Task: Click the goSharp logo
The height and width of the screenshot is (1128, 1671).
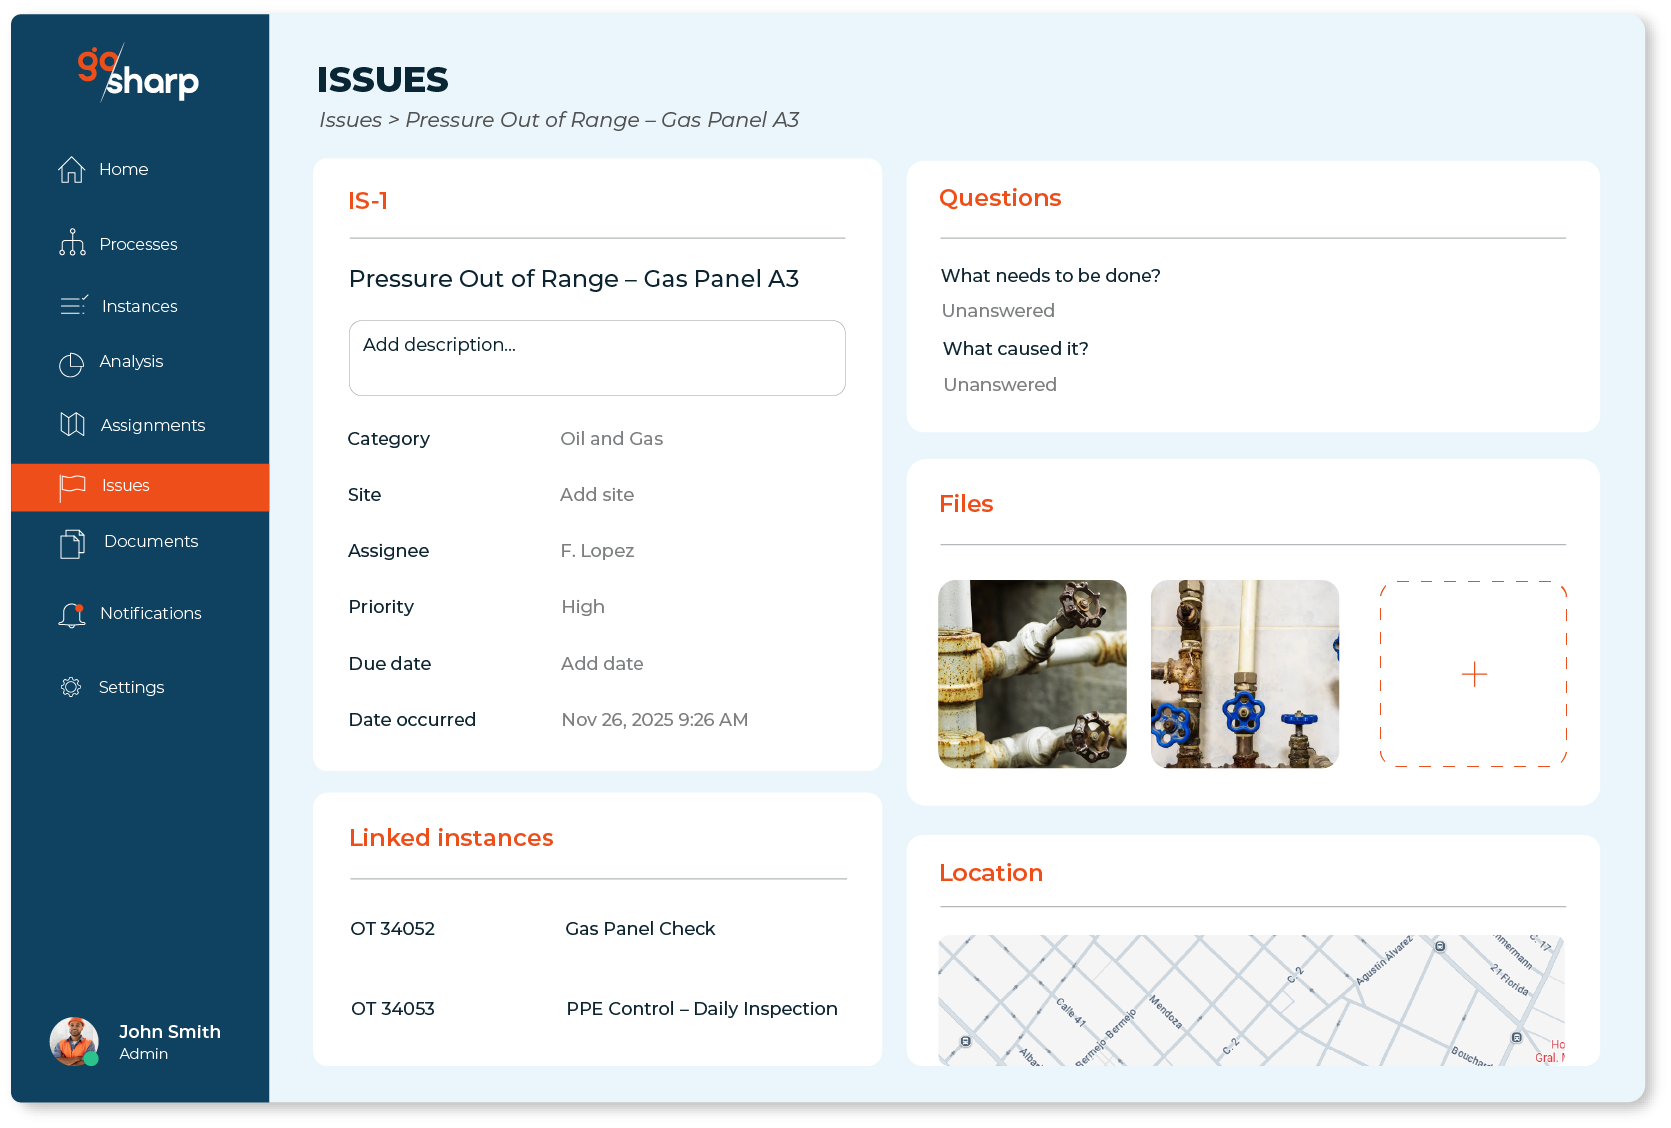Action: point(138,73)
